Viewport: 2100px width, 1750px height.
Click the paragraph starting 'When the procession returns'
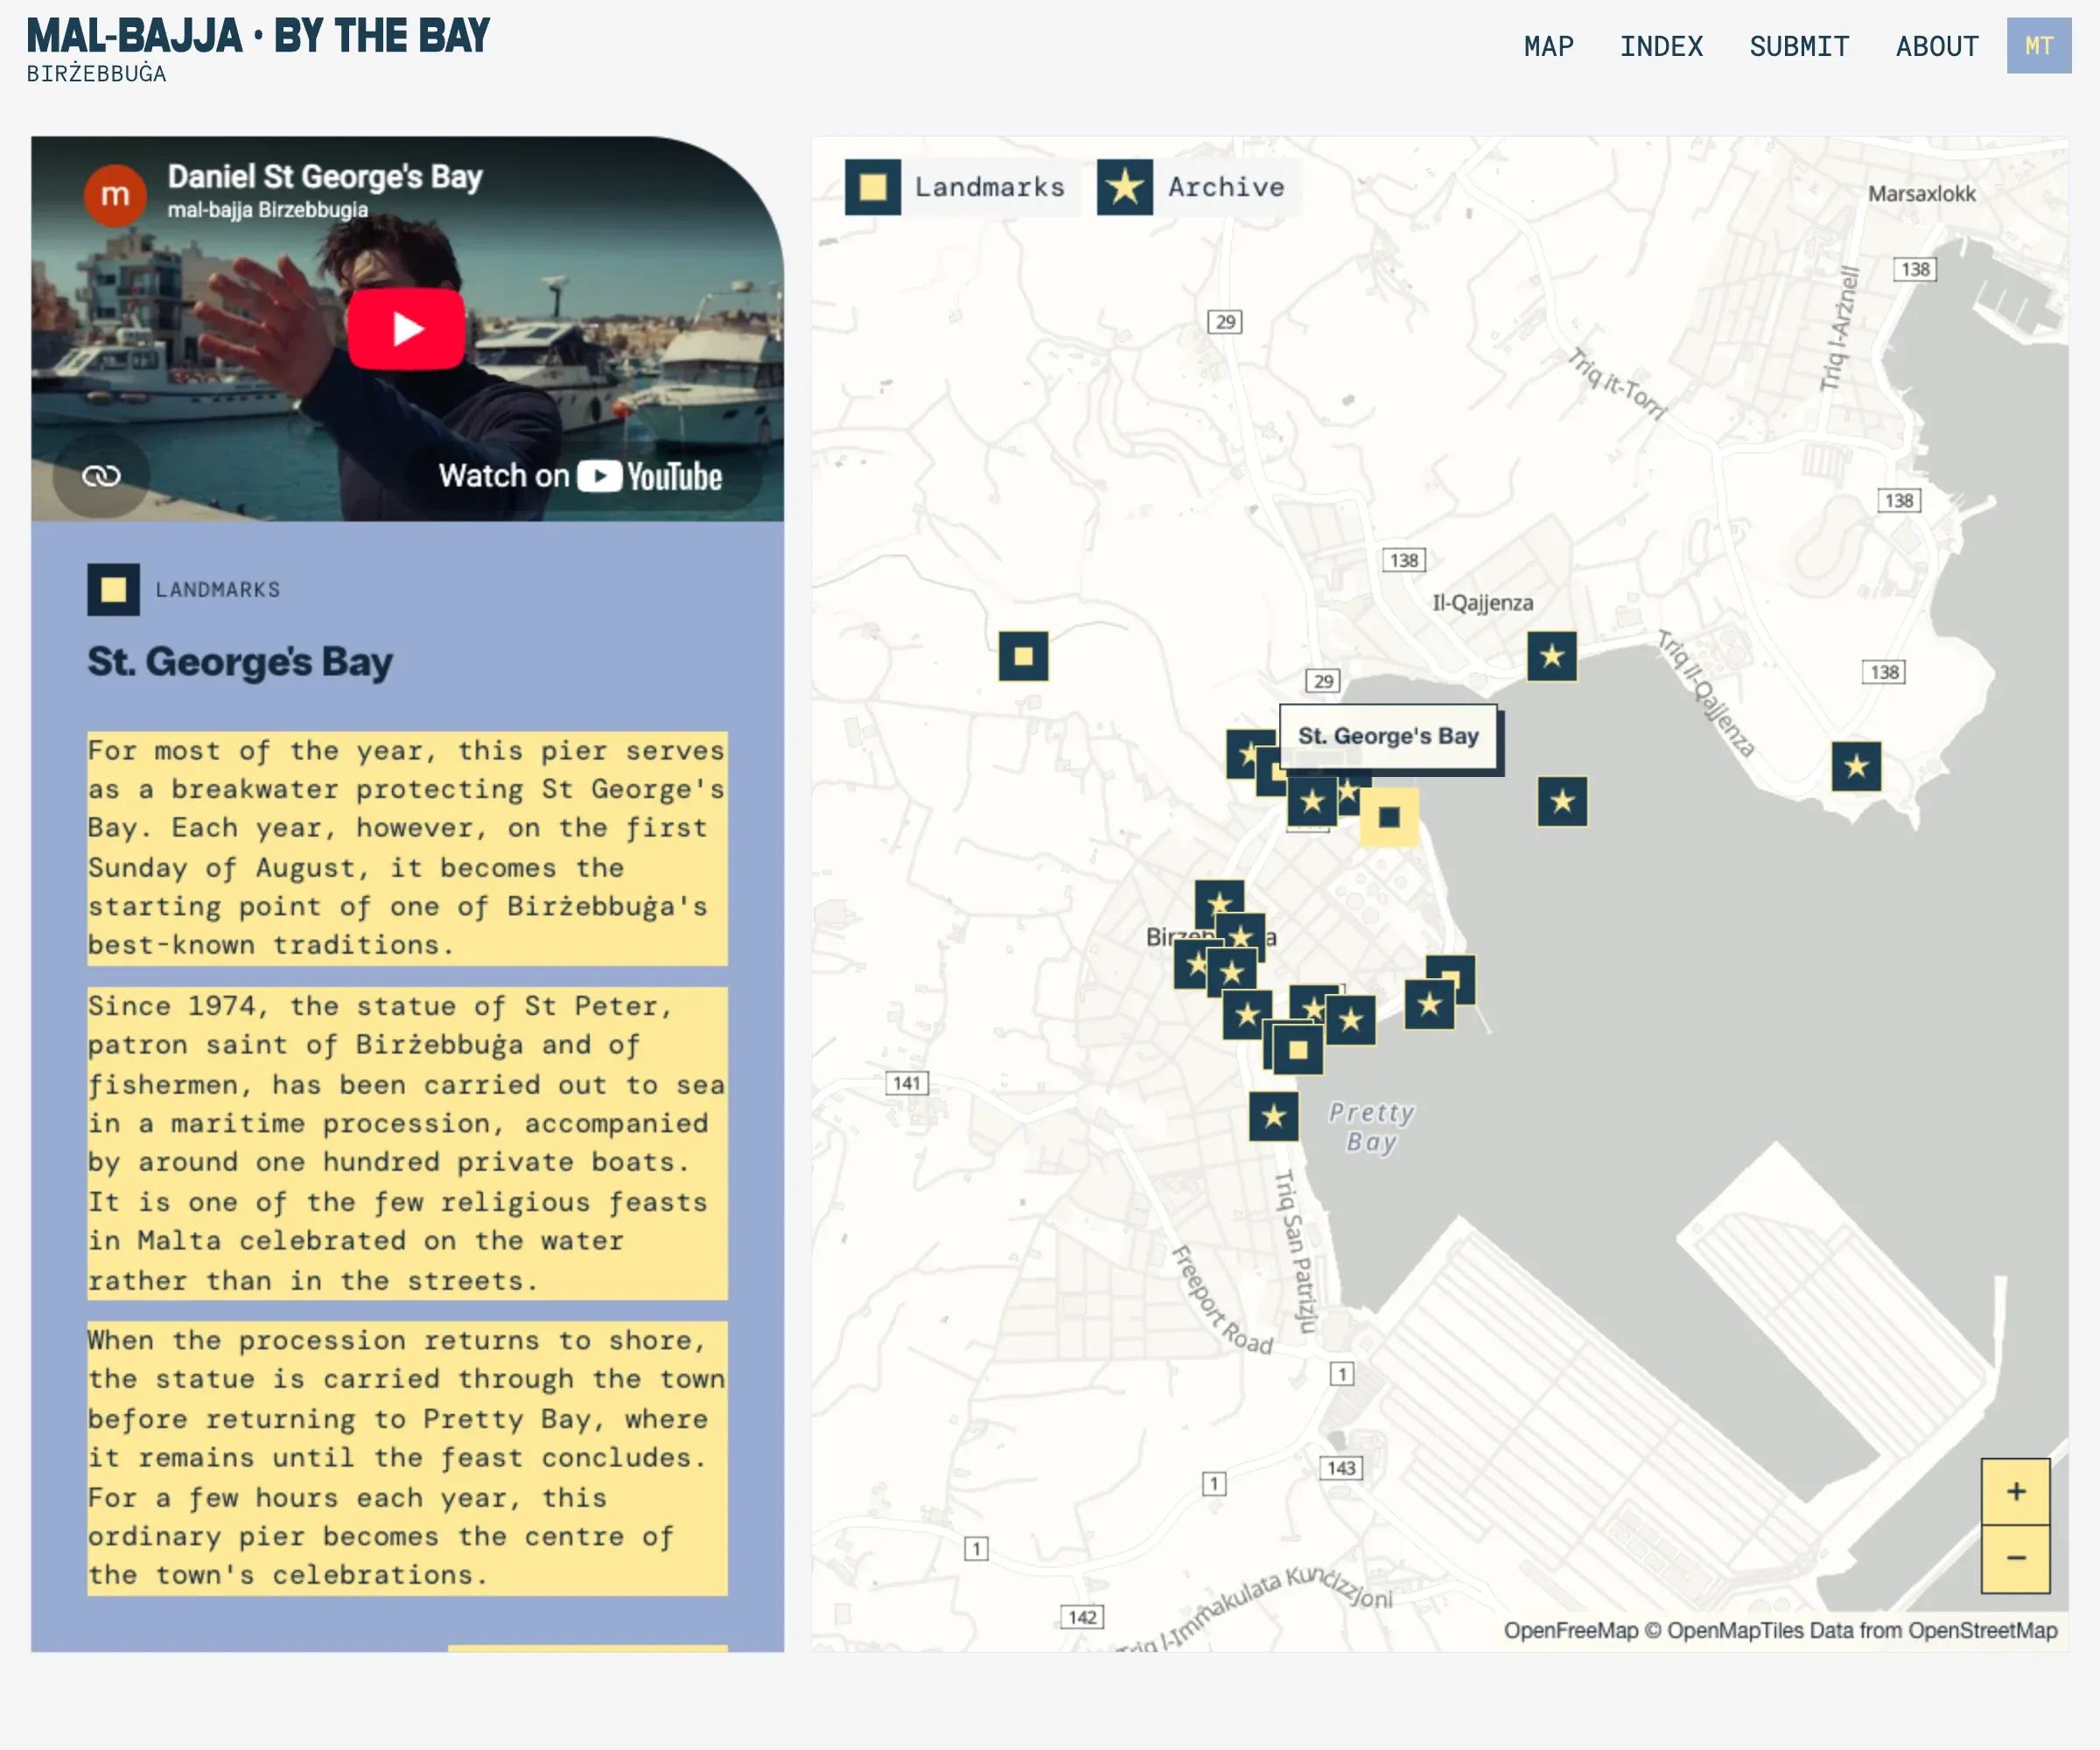tap(407, 1457)
